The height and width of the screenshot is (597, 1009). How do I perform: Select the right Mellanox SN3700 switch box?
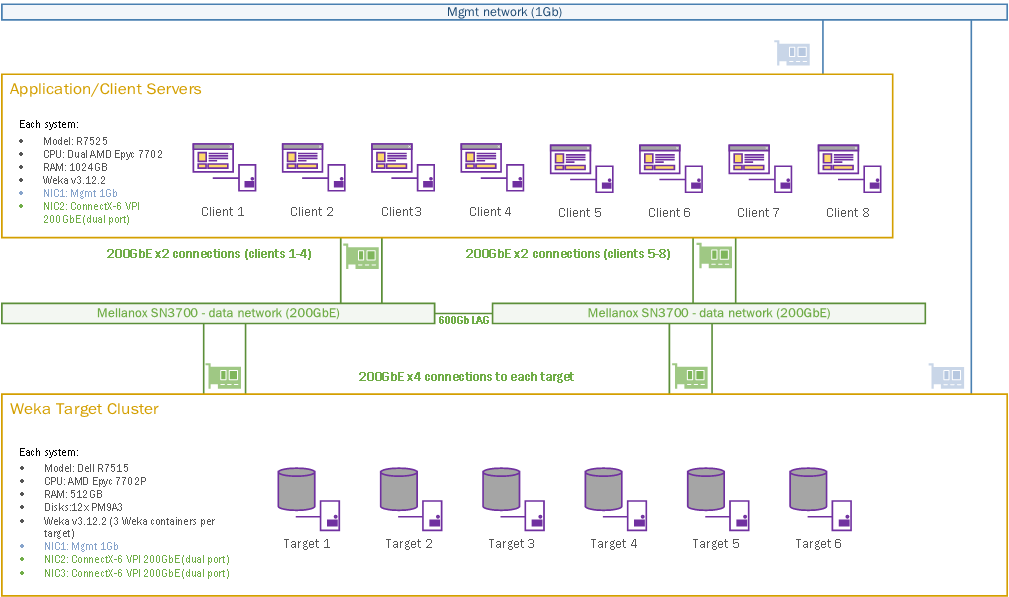click(x=708, y=313)
